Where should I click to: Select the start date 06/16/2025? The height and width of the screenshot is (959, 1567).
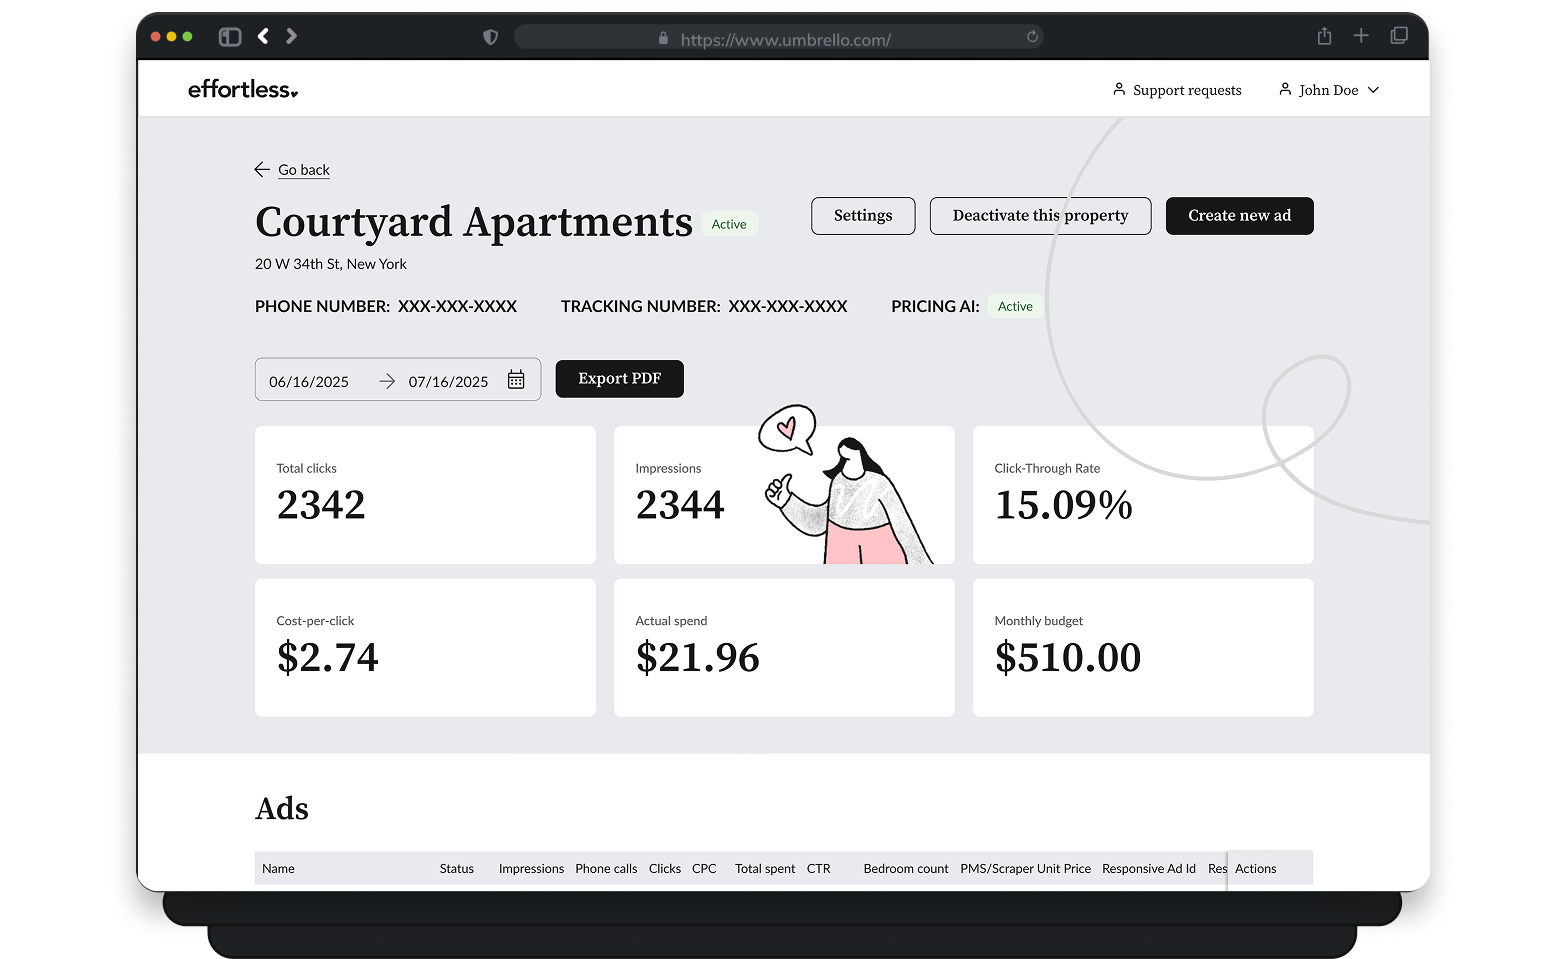click(309, 382)
